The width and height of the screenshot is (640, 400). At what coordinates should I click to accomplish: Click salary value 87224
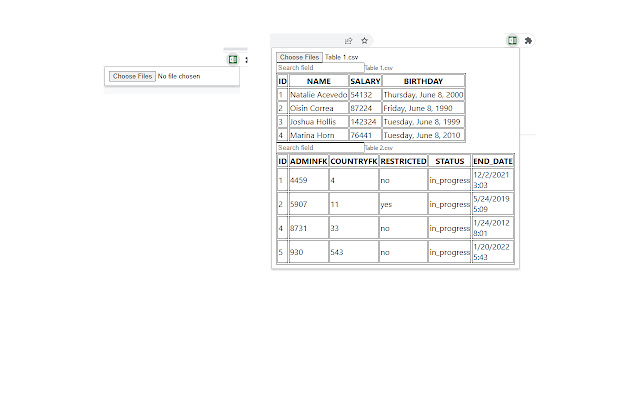(365, 108)
